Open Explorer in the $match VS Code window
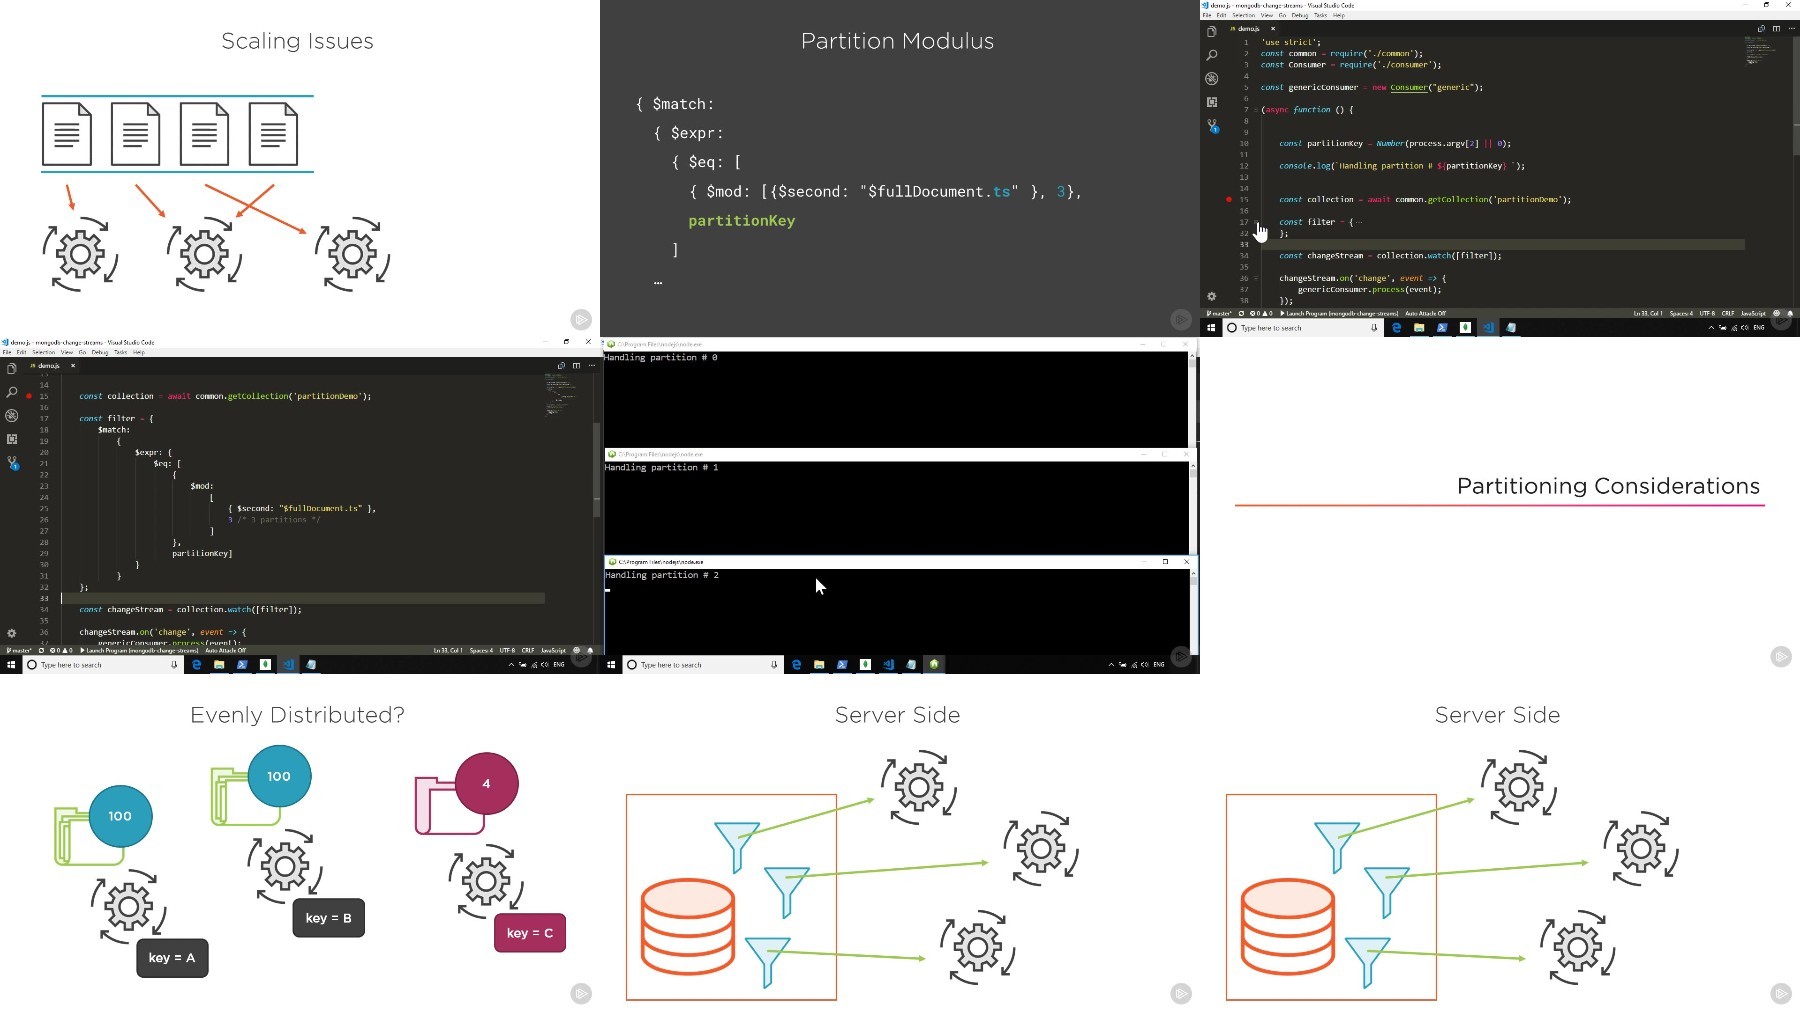The image size is (1800, 1011). pos(12,368)
